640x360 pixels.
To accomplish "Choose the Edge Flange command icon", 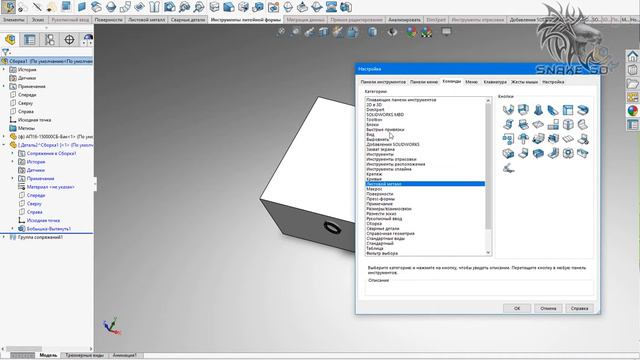I will click(x=553, y=110).
